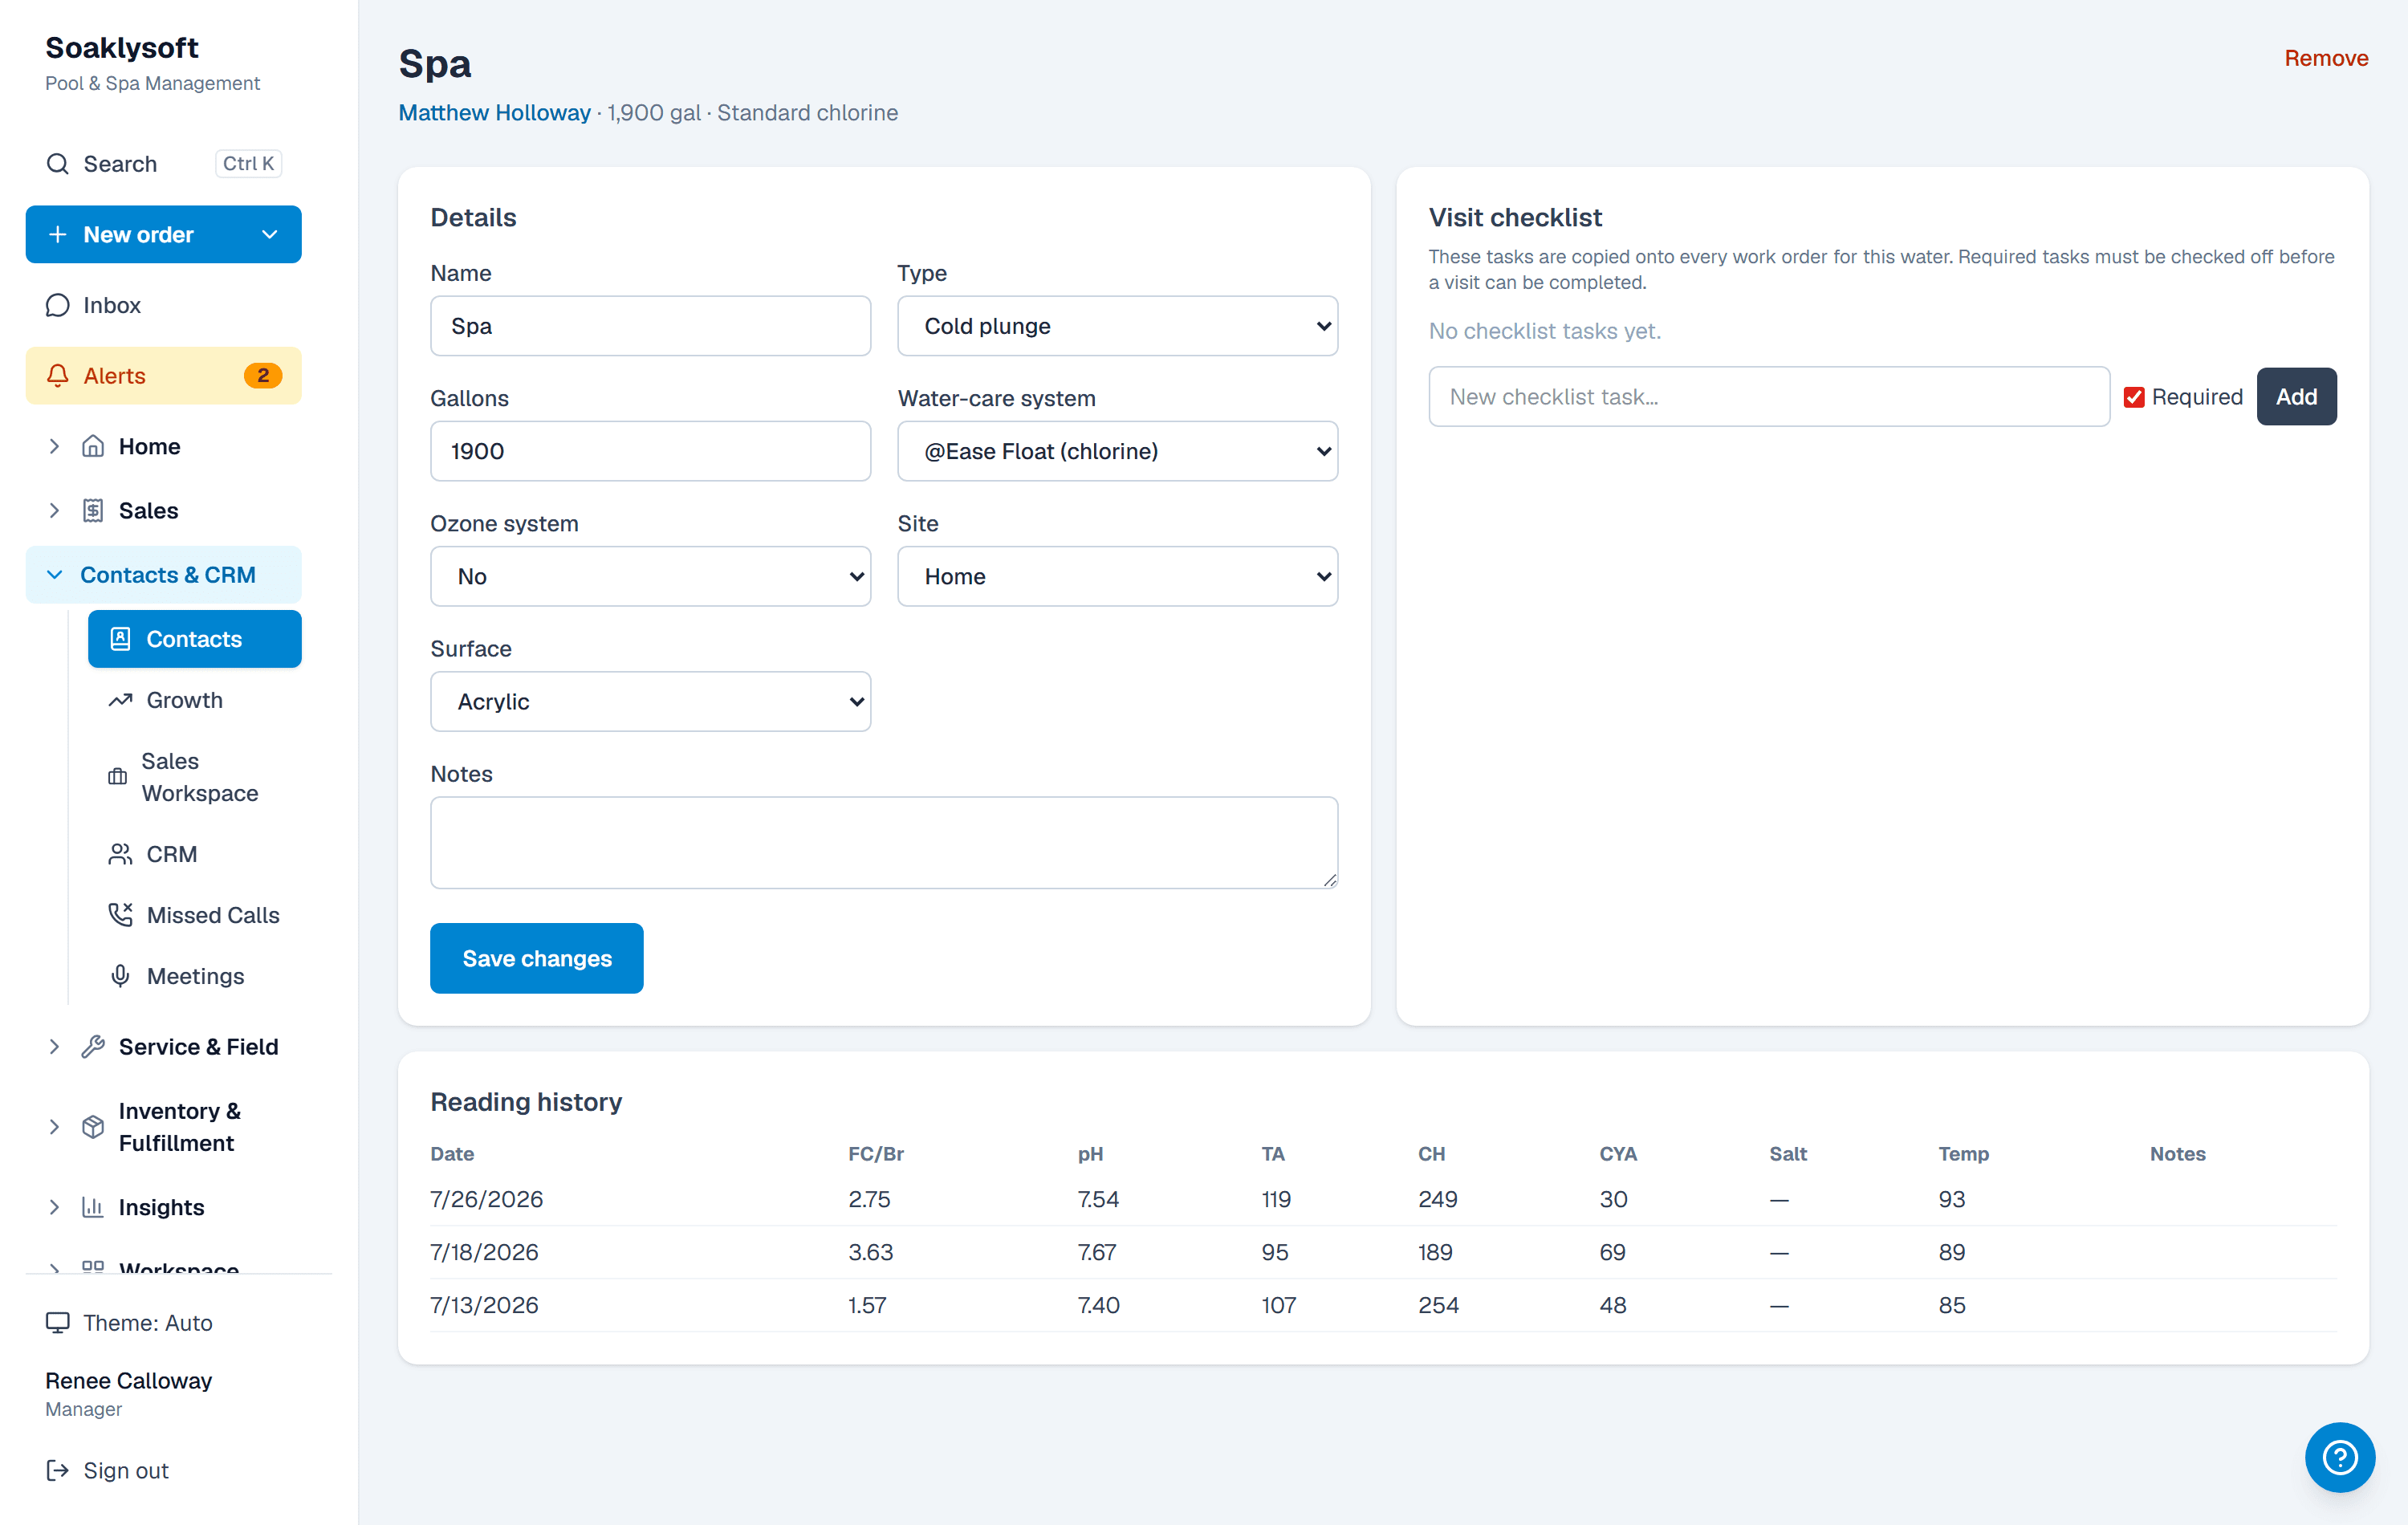Expand the Service & Field chevron
Viewport: 2408px width, 1525px height.
(x=54, y=1046)
